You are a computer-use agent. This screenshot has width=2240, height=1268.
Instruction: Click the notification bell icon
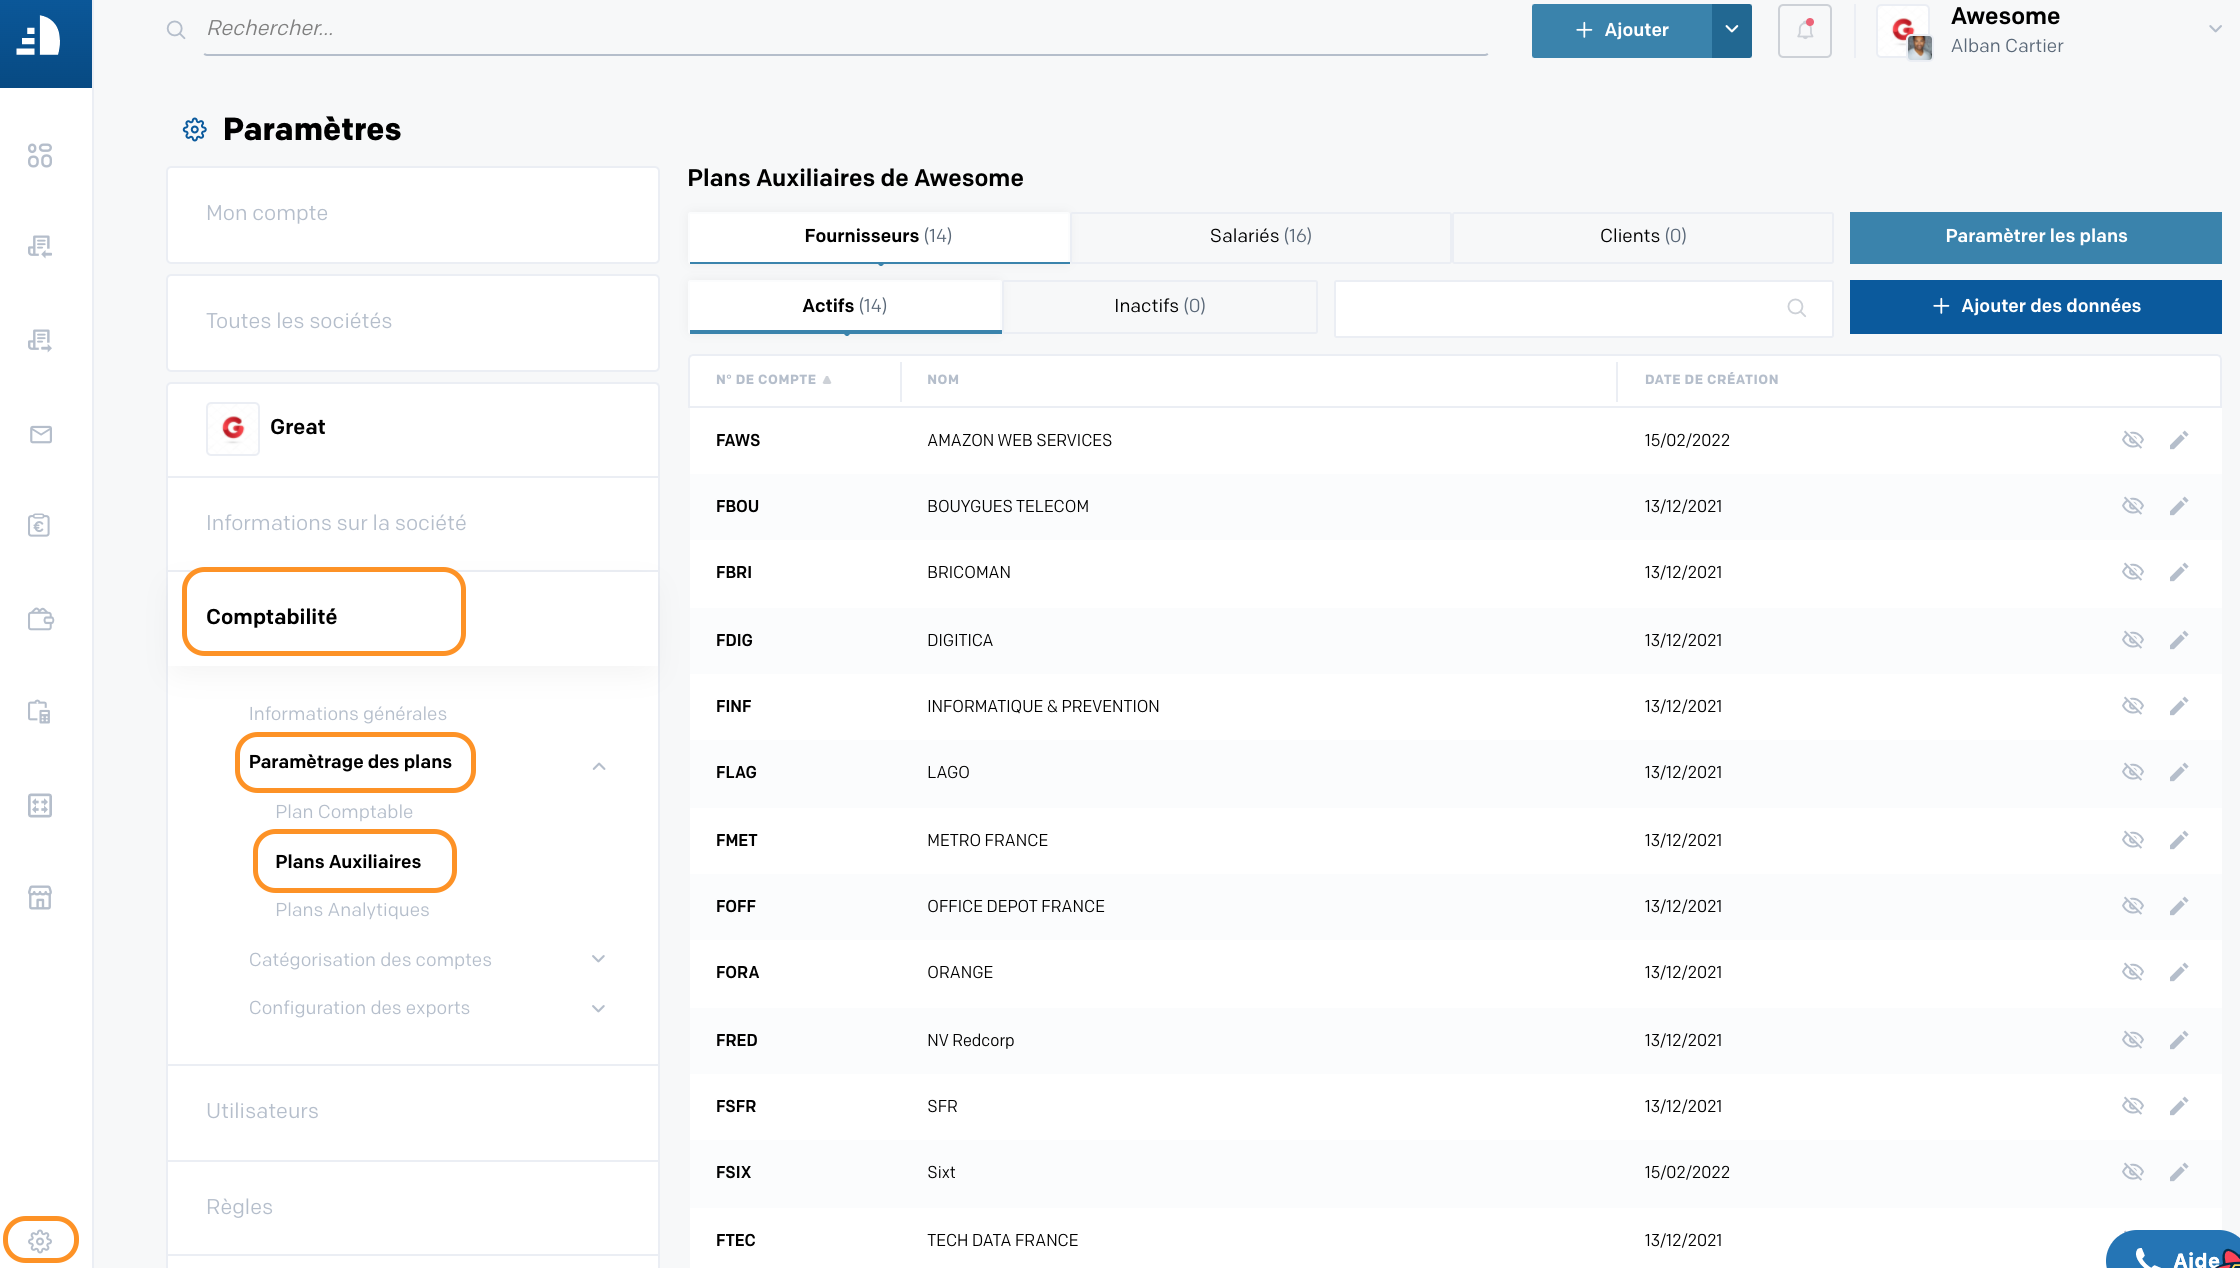pyautogui.click(x=1804, y=30)
